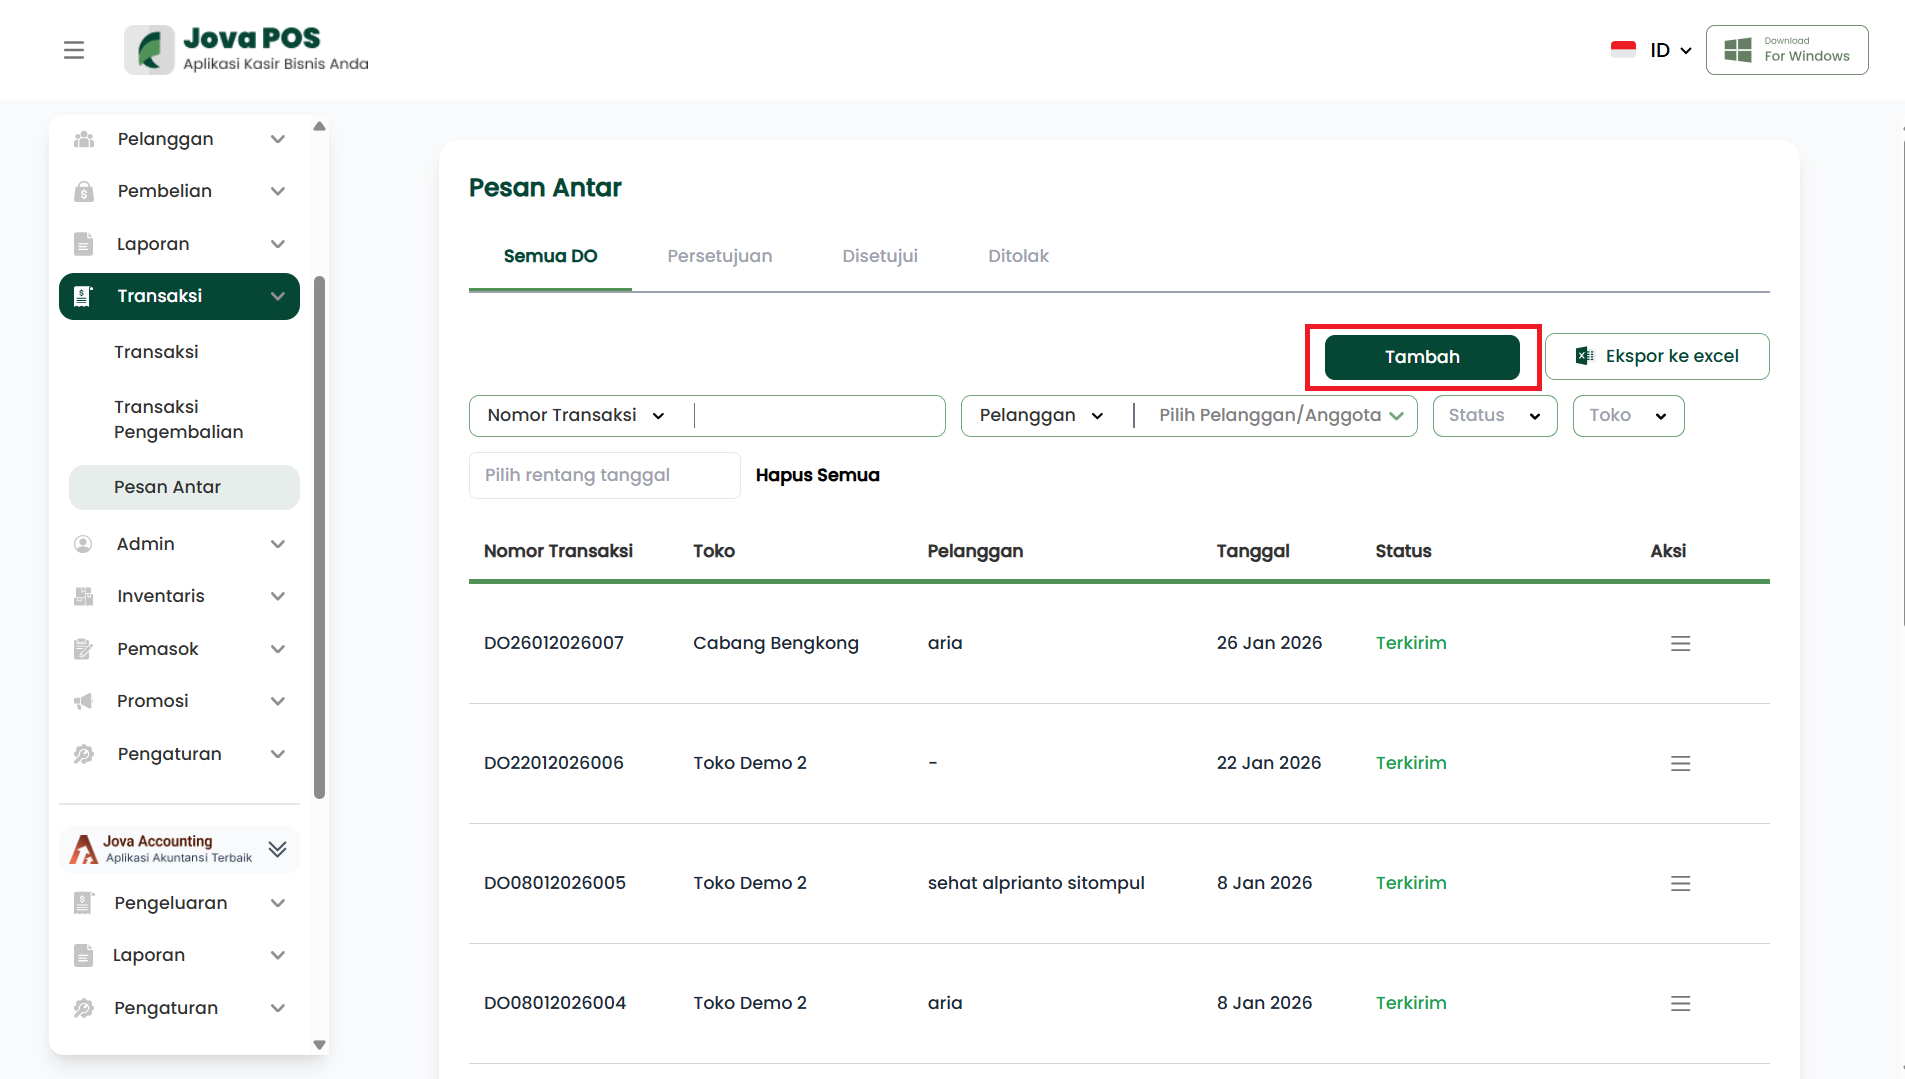This screenshot has width=1905, height=1079.
Task: Open action menu for DO08012026005 row
Action: pos(1680,883)
